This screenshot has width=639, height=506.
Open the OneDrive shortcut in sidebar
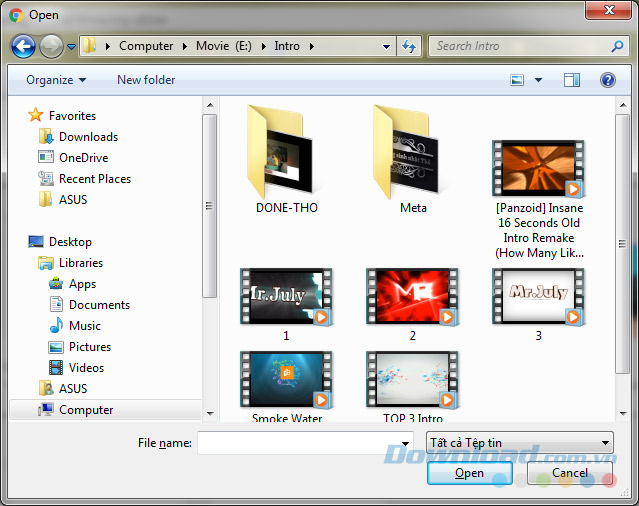(83, 158)
